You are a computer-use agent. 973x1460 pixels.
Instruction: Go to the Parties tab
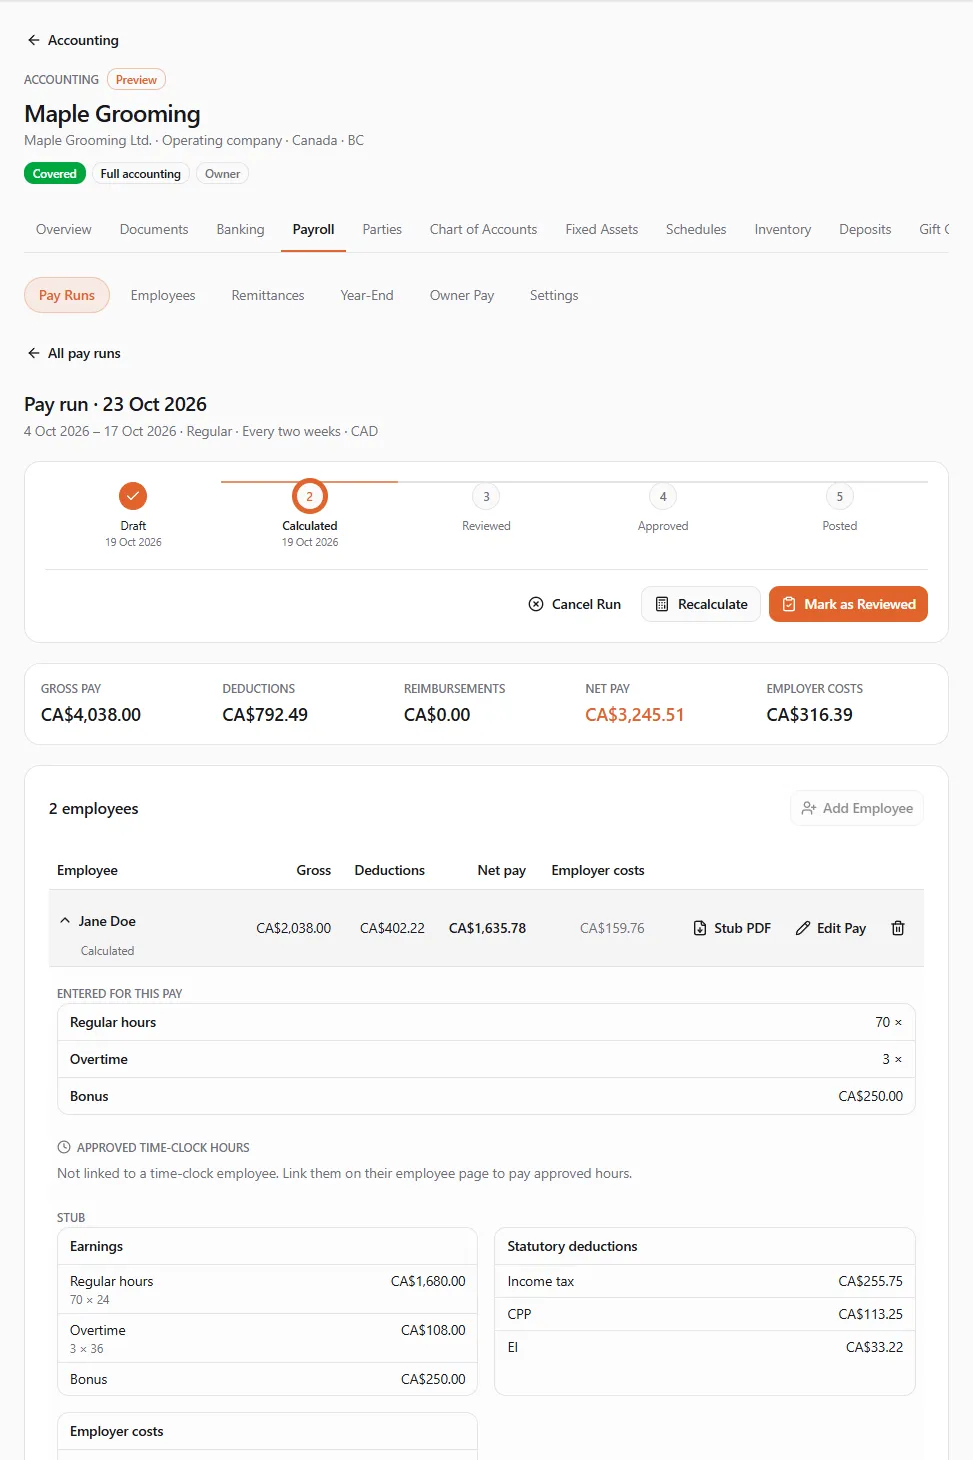(x=382, y=229)
